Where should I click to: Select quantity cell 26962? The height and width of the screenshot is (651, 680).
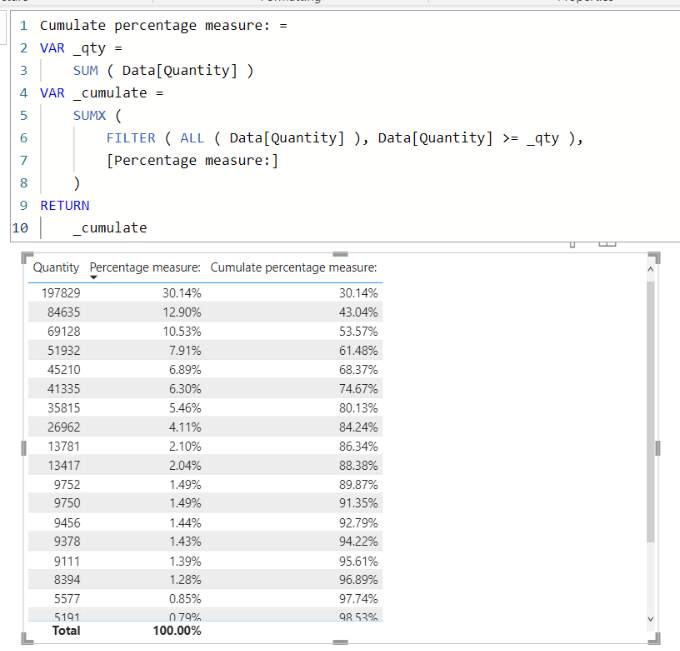(64, 427)
